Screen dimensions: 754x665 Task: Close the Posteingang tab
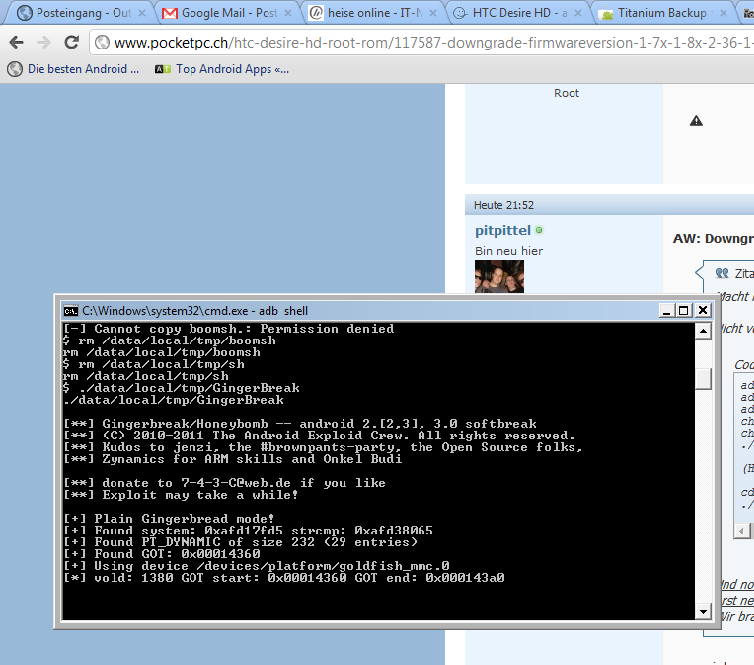click(142, 13)
